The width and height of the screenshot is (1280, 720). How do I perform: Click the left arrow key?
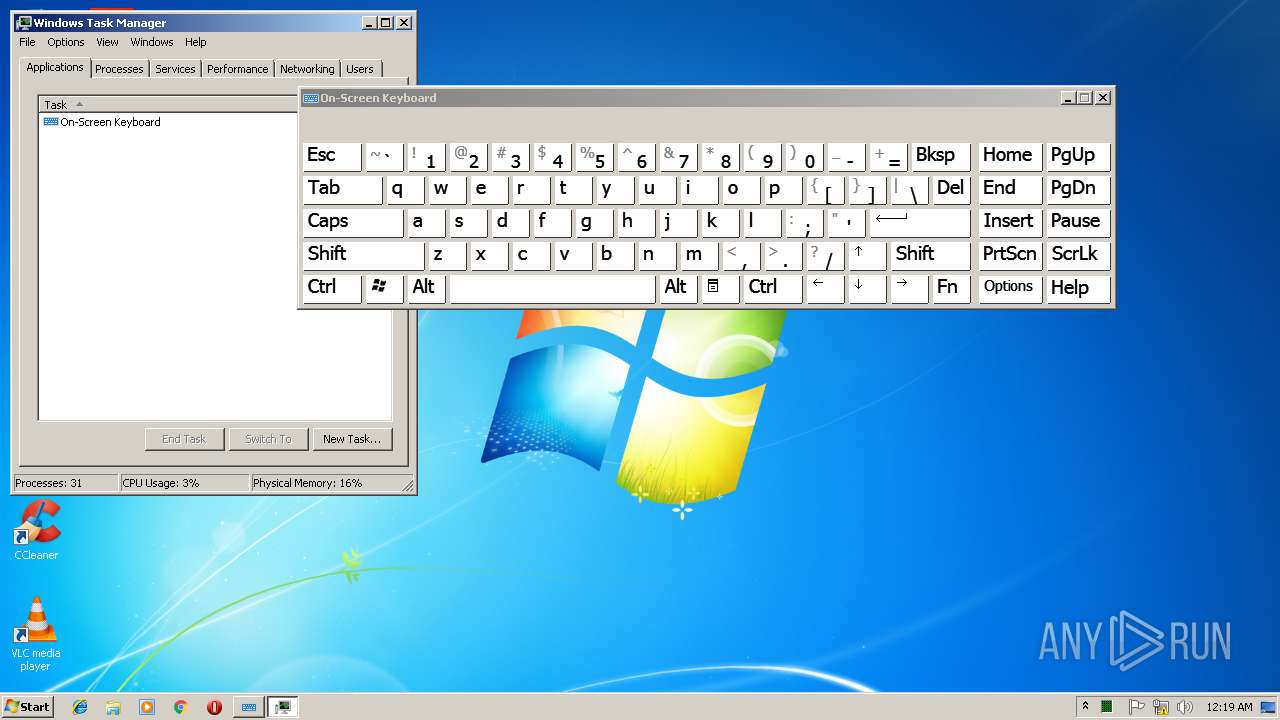[x=825, y=288]
